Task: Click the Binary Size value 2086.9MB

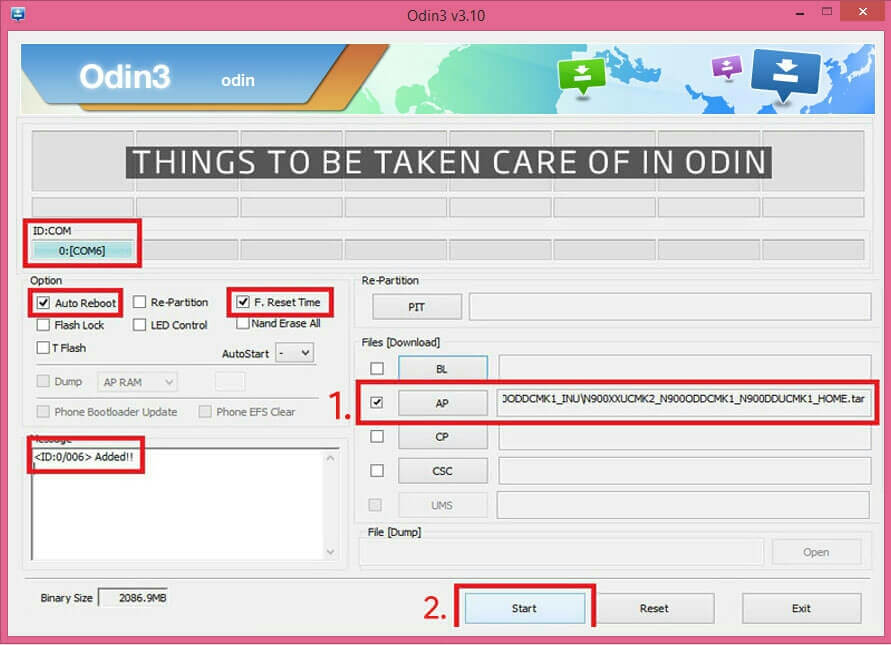Action: point(134,598)
